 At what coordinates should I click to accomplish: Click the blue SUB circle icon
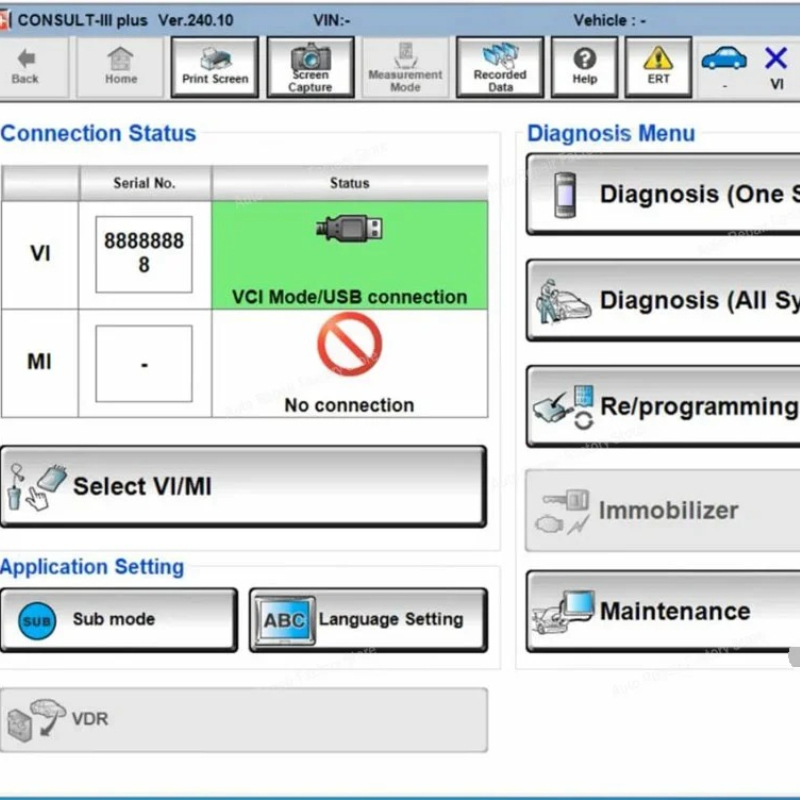pyautogui.click(x=37, y=621)
